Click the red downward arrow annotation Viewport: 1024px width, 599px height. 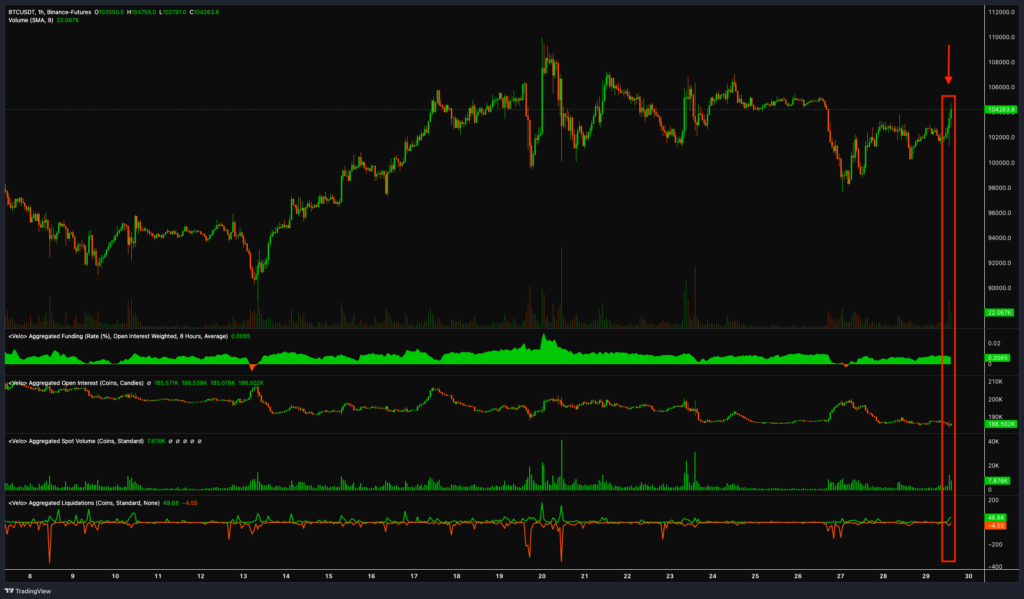[949, 64]
